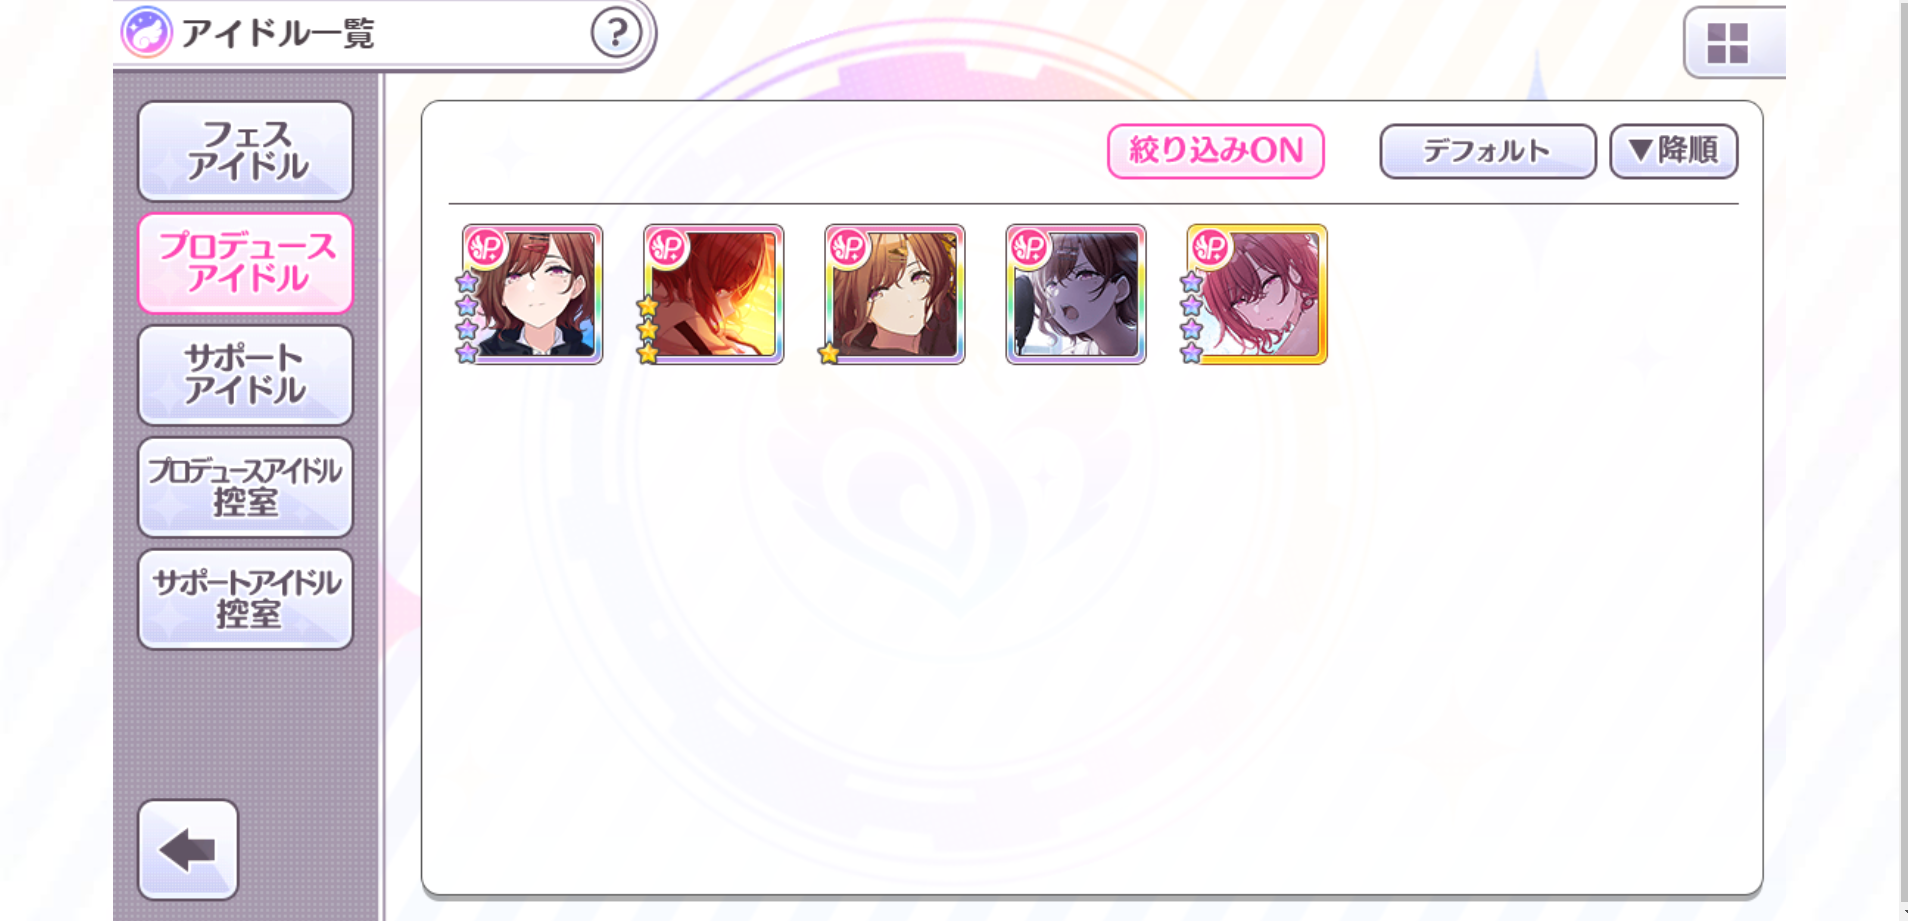
Task: Open the デフォルト sort dropdown
Action: (x=1488, y=151)
